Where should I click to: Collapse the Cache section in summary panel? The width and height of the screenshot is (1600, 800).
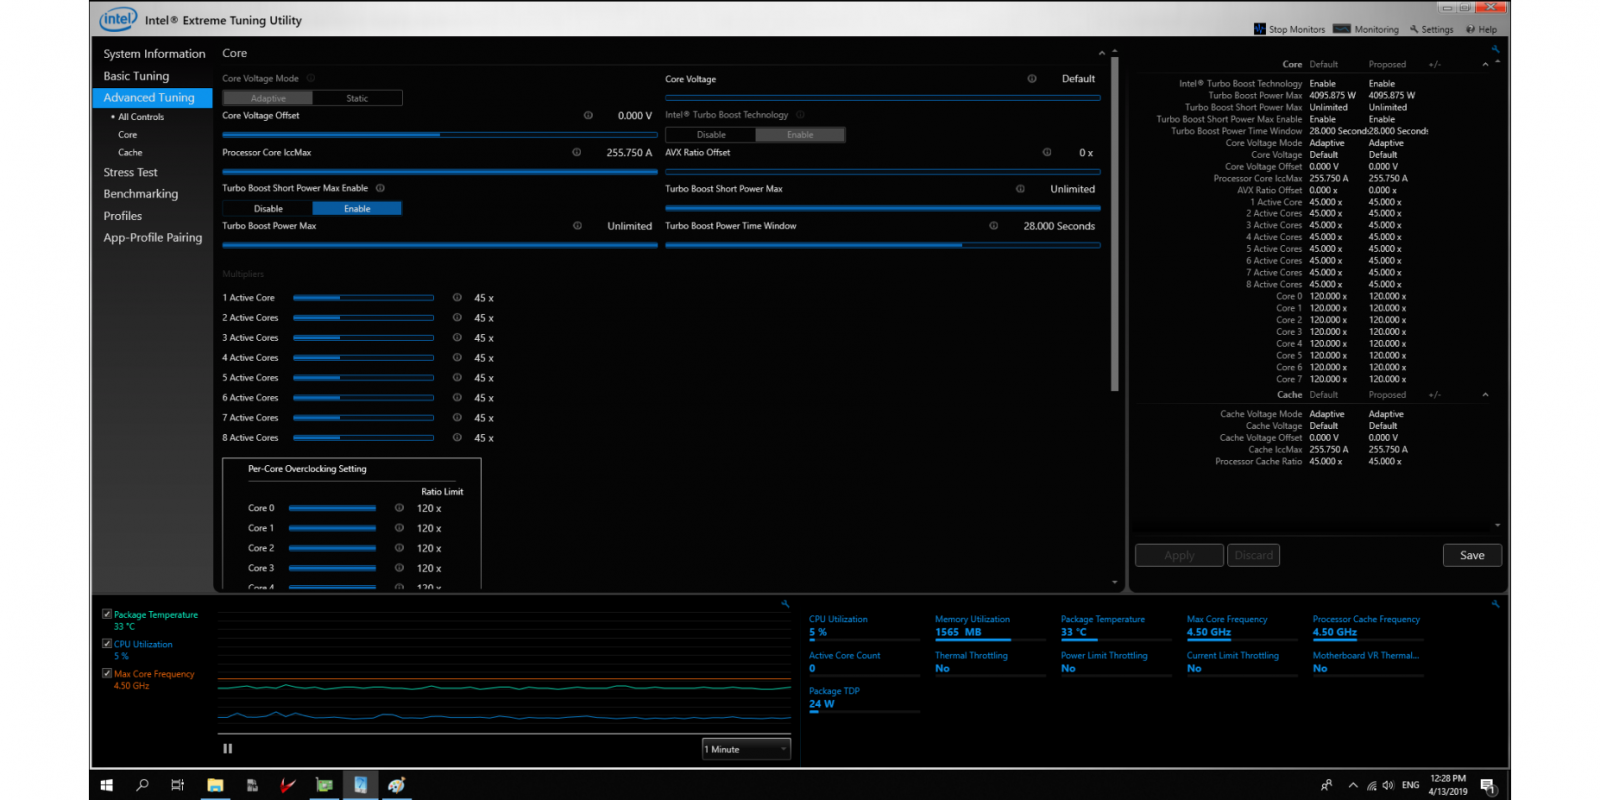[x=1485, y=394]
